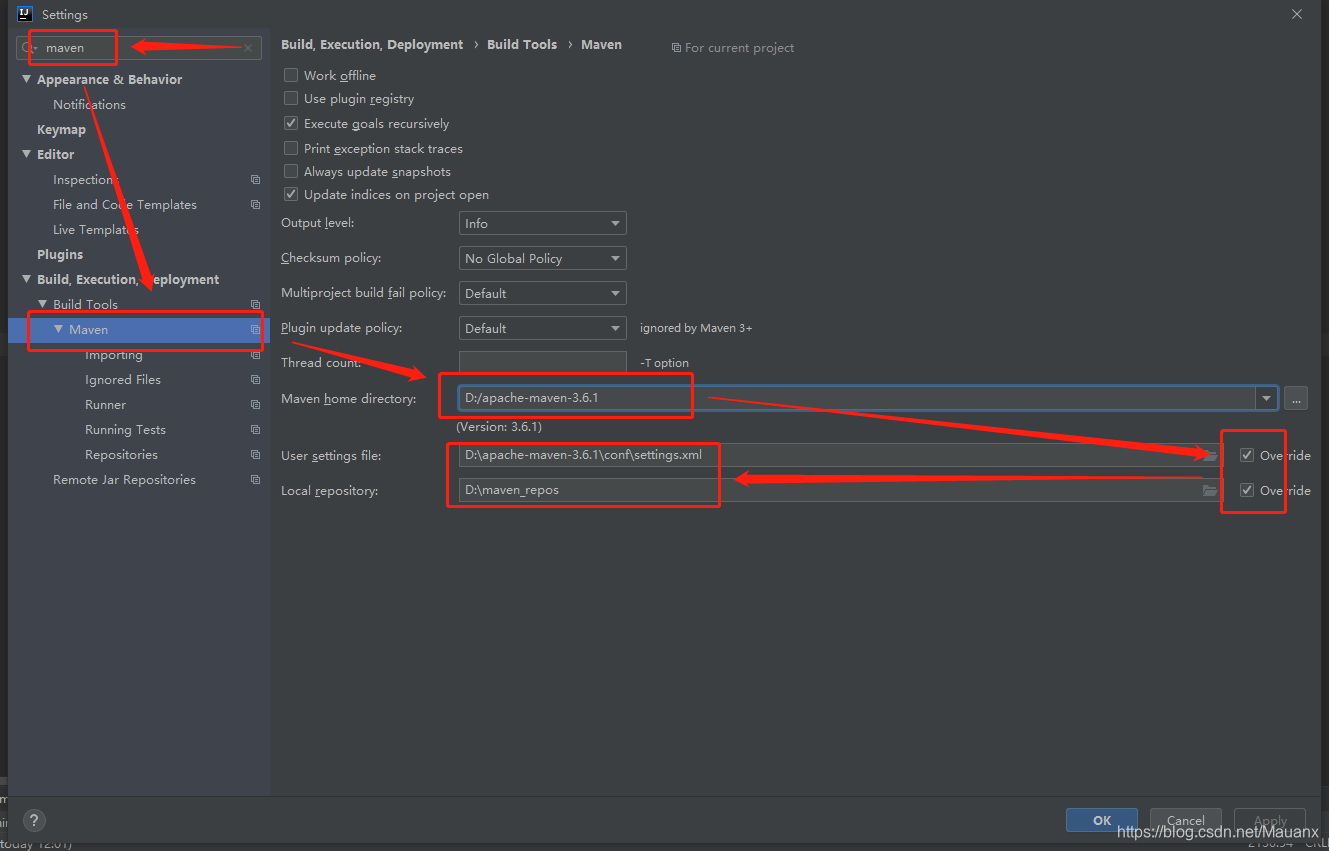
Task: Click the search magnifier icon in settings
Action: click(29, 48)
